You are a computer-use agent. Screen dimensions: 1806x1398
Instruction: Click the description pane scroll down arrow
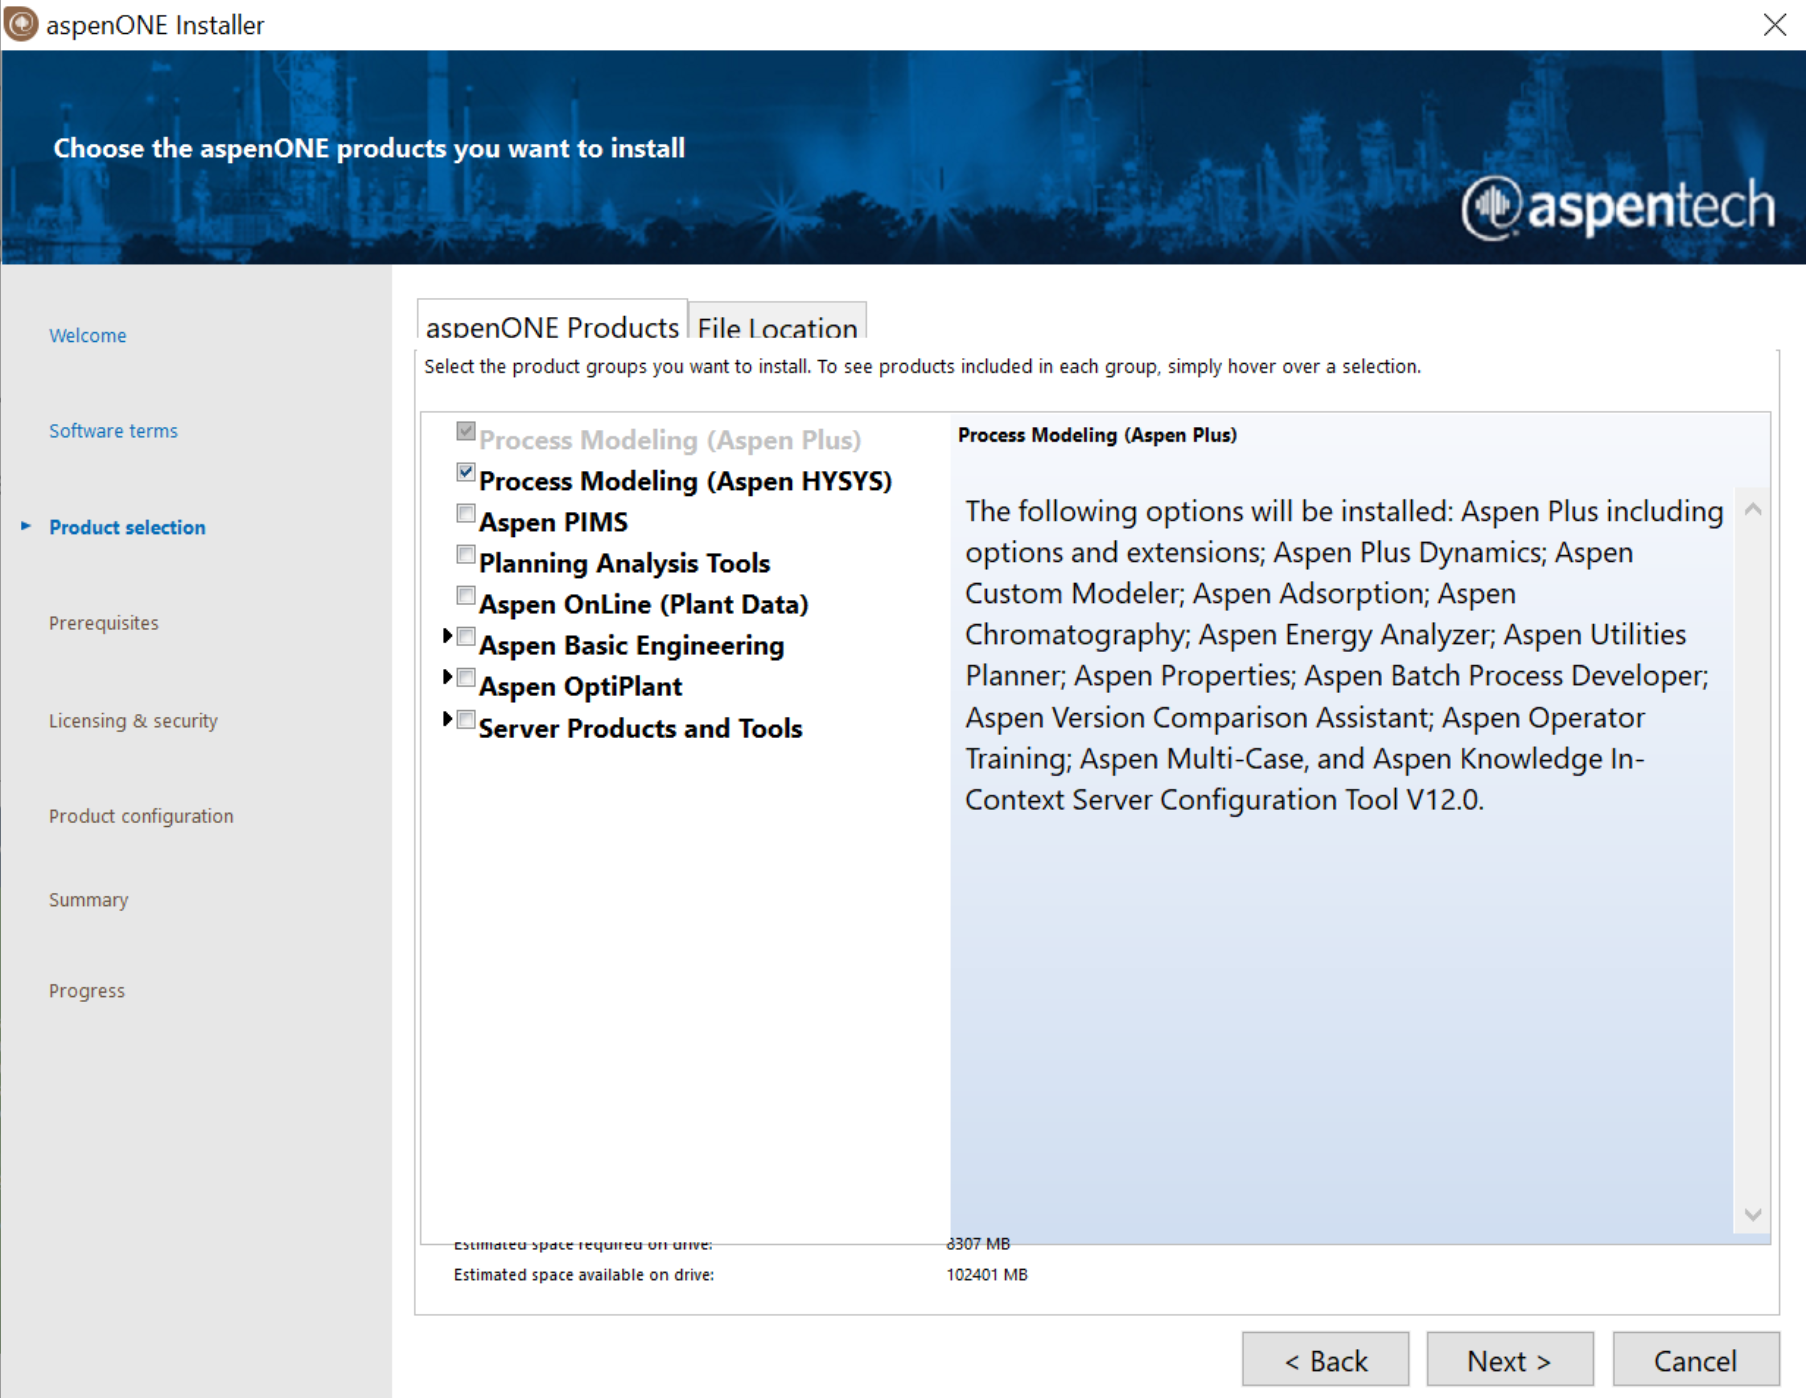(x=1752, y=1214)
